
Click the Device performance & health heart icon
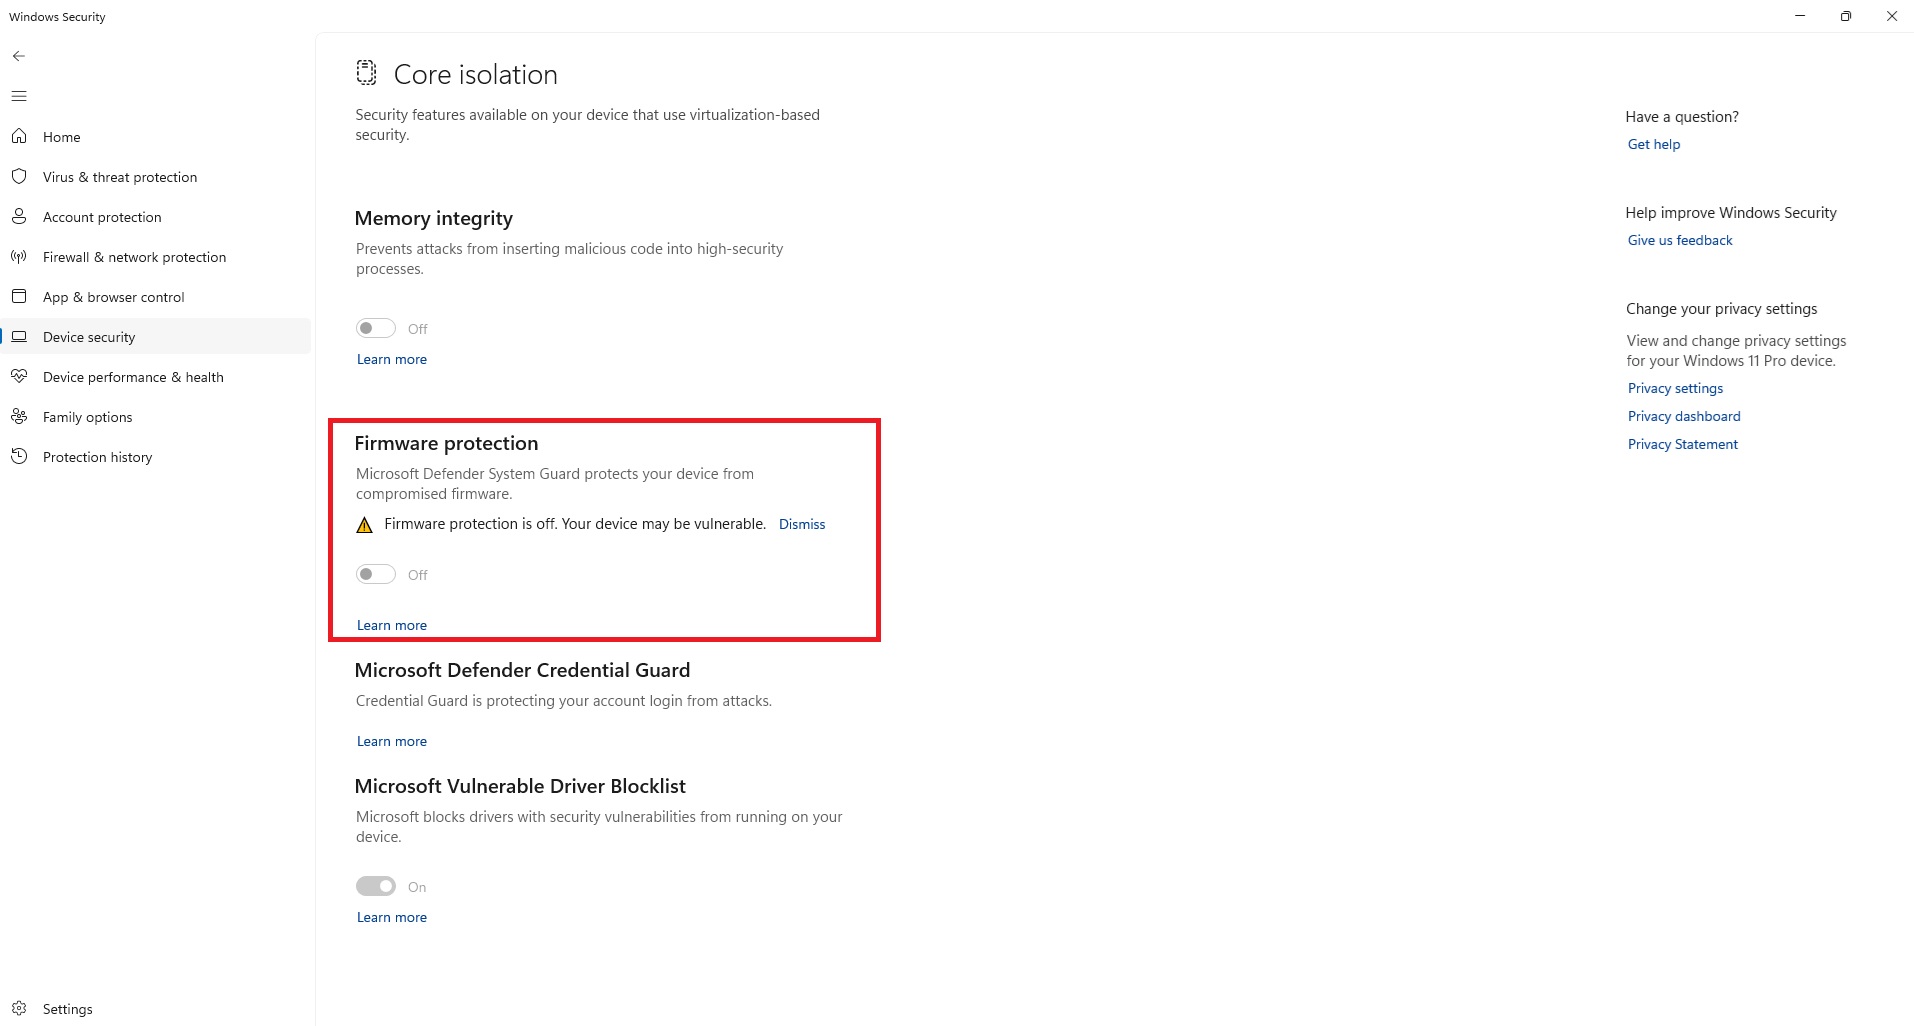pyautogui.click(x=19, y=376)
